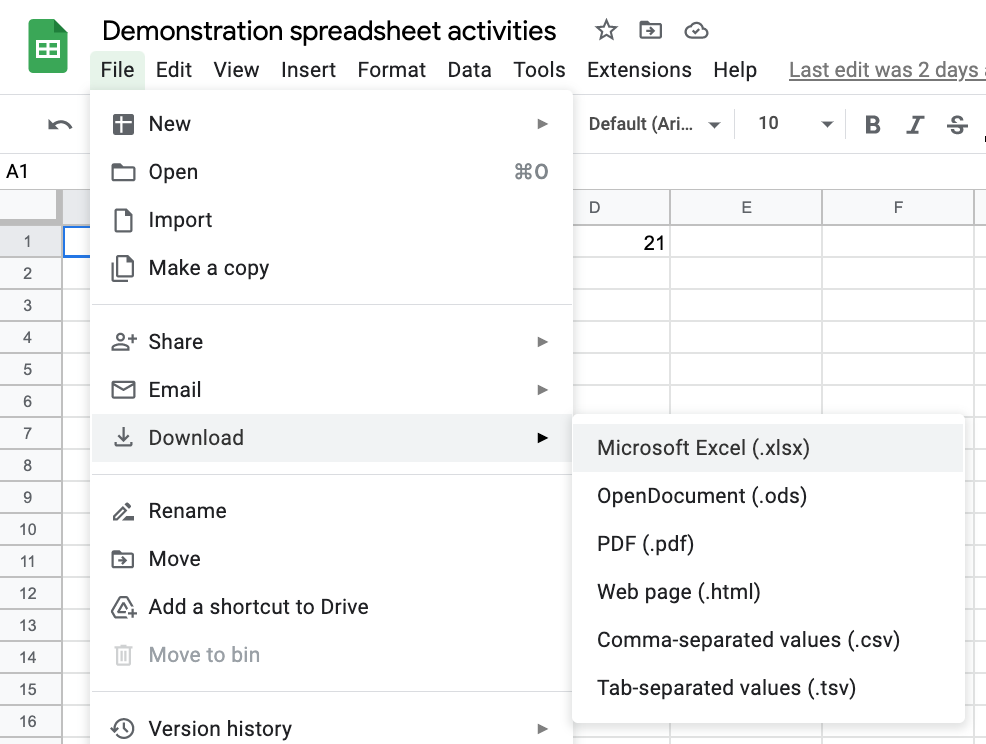Select column F header
This screenshot has height=744, width=986.
pyautogui.click(x=898, y=208)
